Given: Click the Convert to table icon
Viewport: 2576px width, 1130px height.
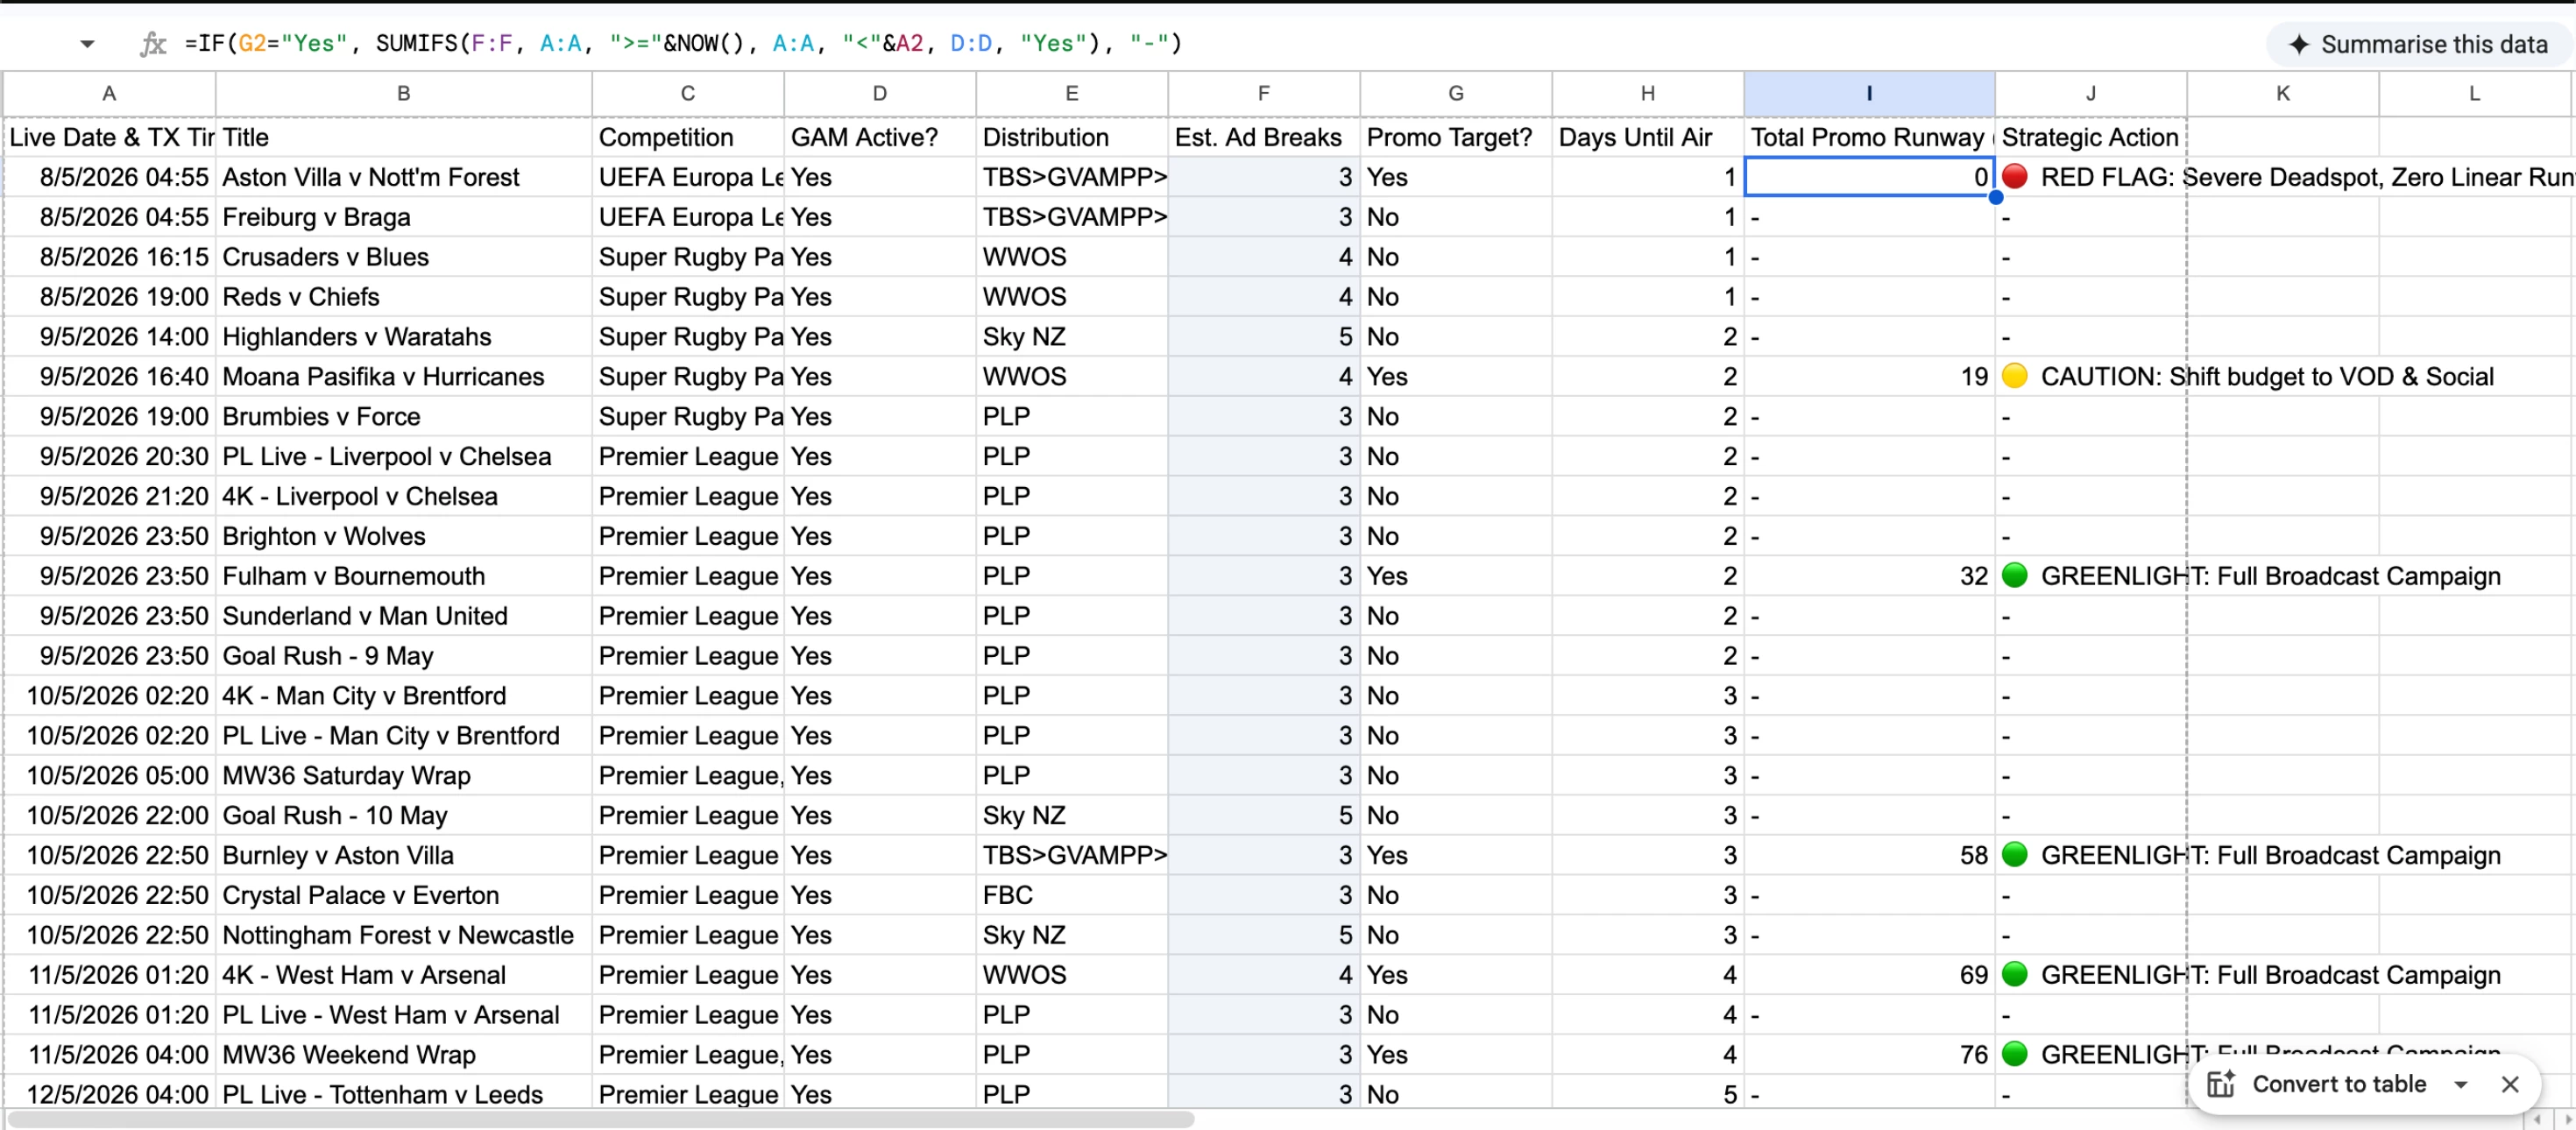Looking at the screenshot, I should coord(2220,1084).
